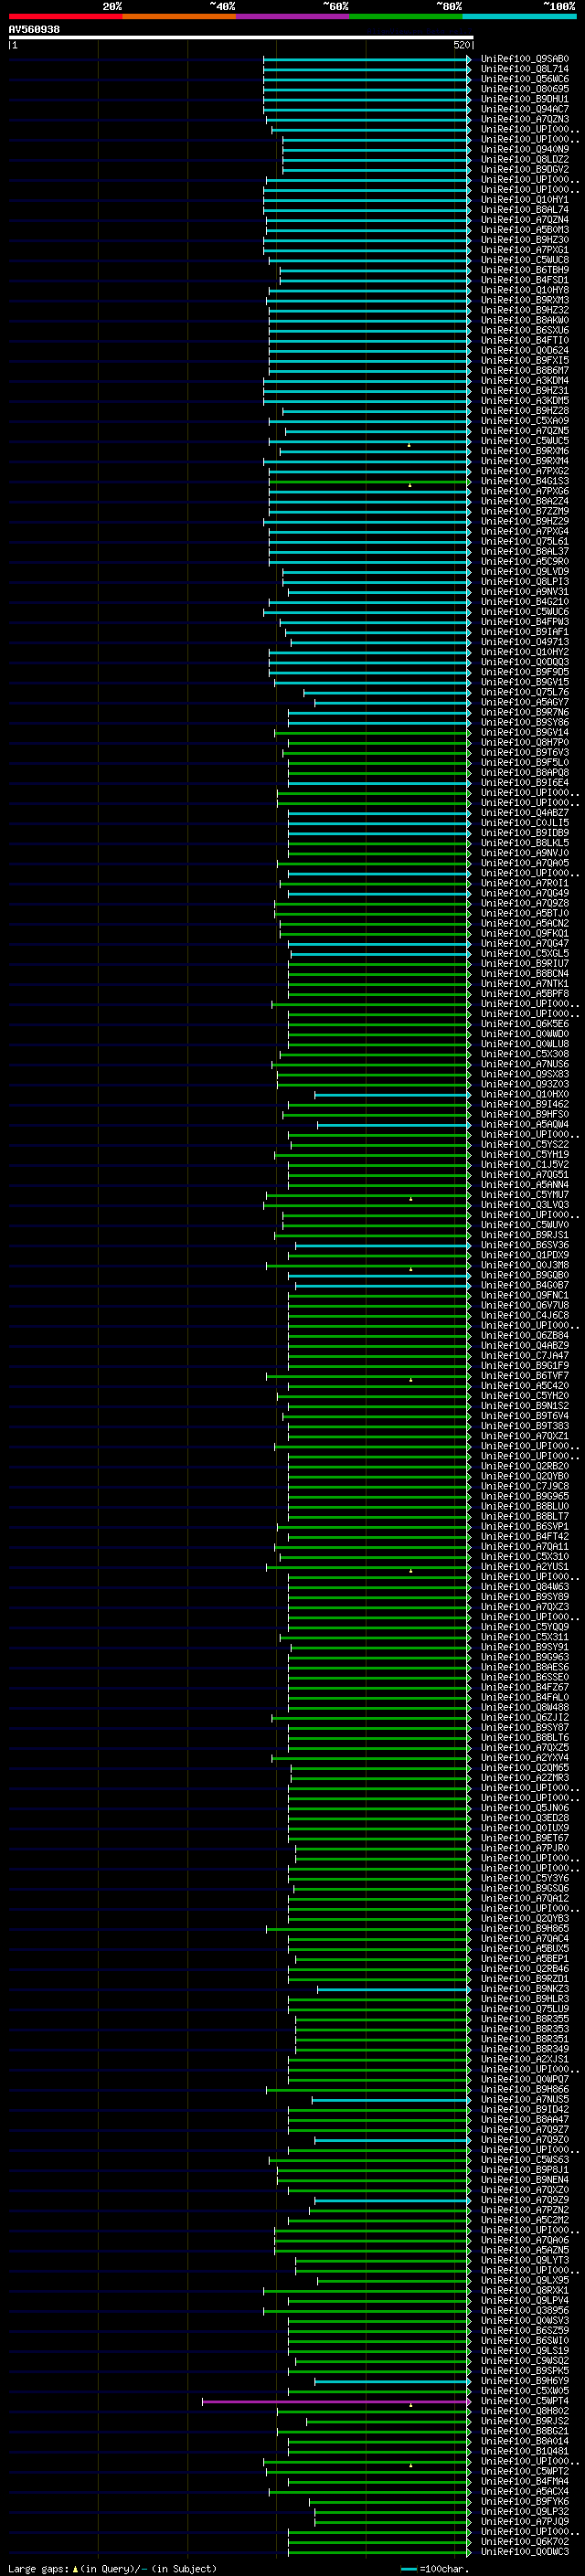Click label UniRef100_Q6K5E6
585x2576 pixels.
tap(524, 1024)
